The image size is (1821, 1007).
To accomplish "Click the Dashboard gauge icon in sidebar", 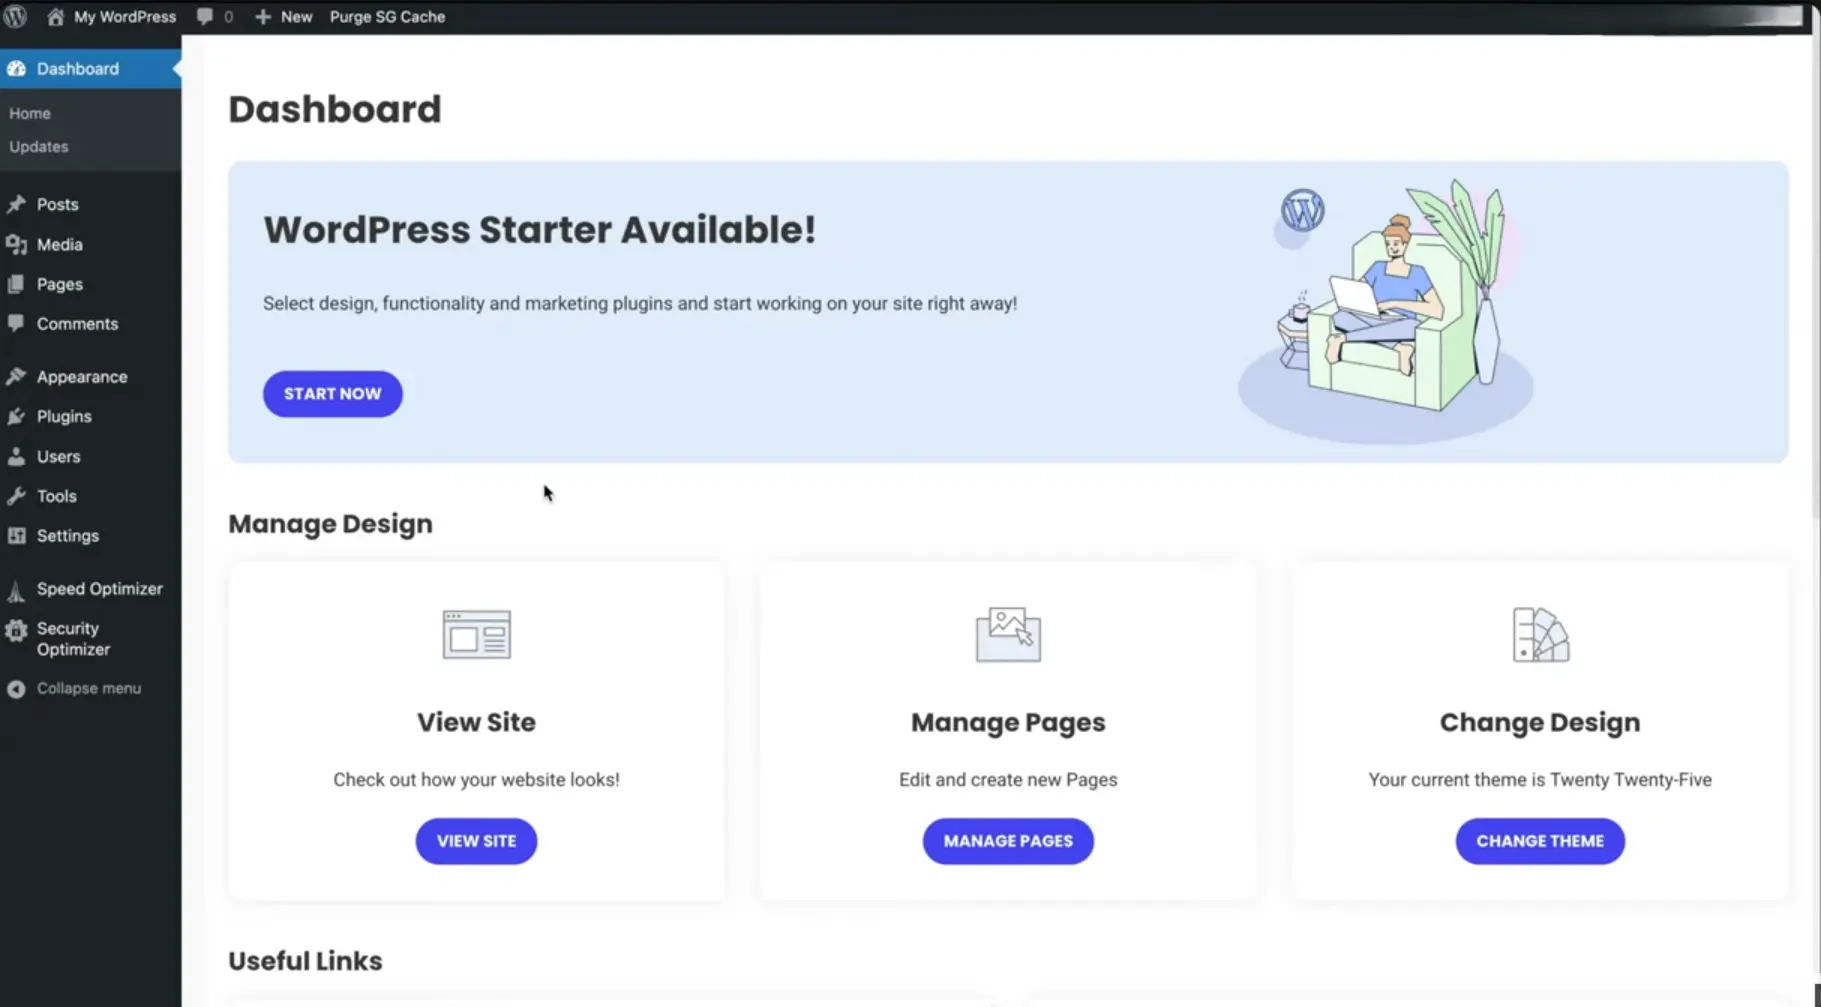I will point(16,68).
